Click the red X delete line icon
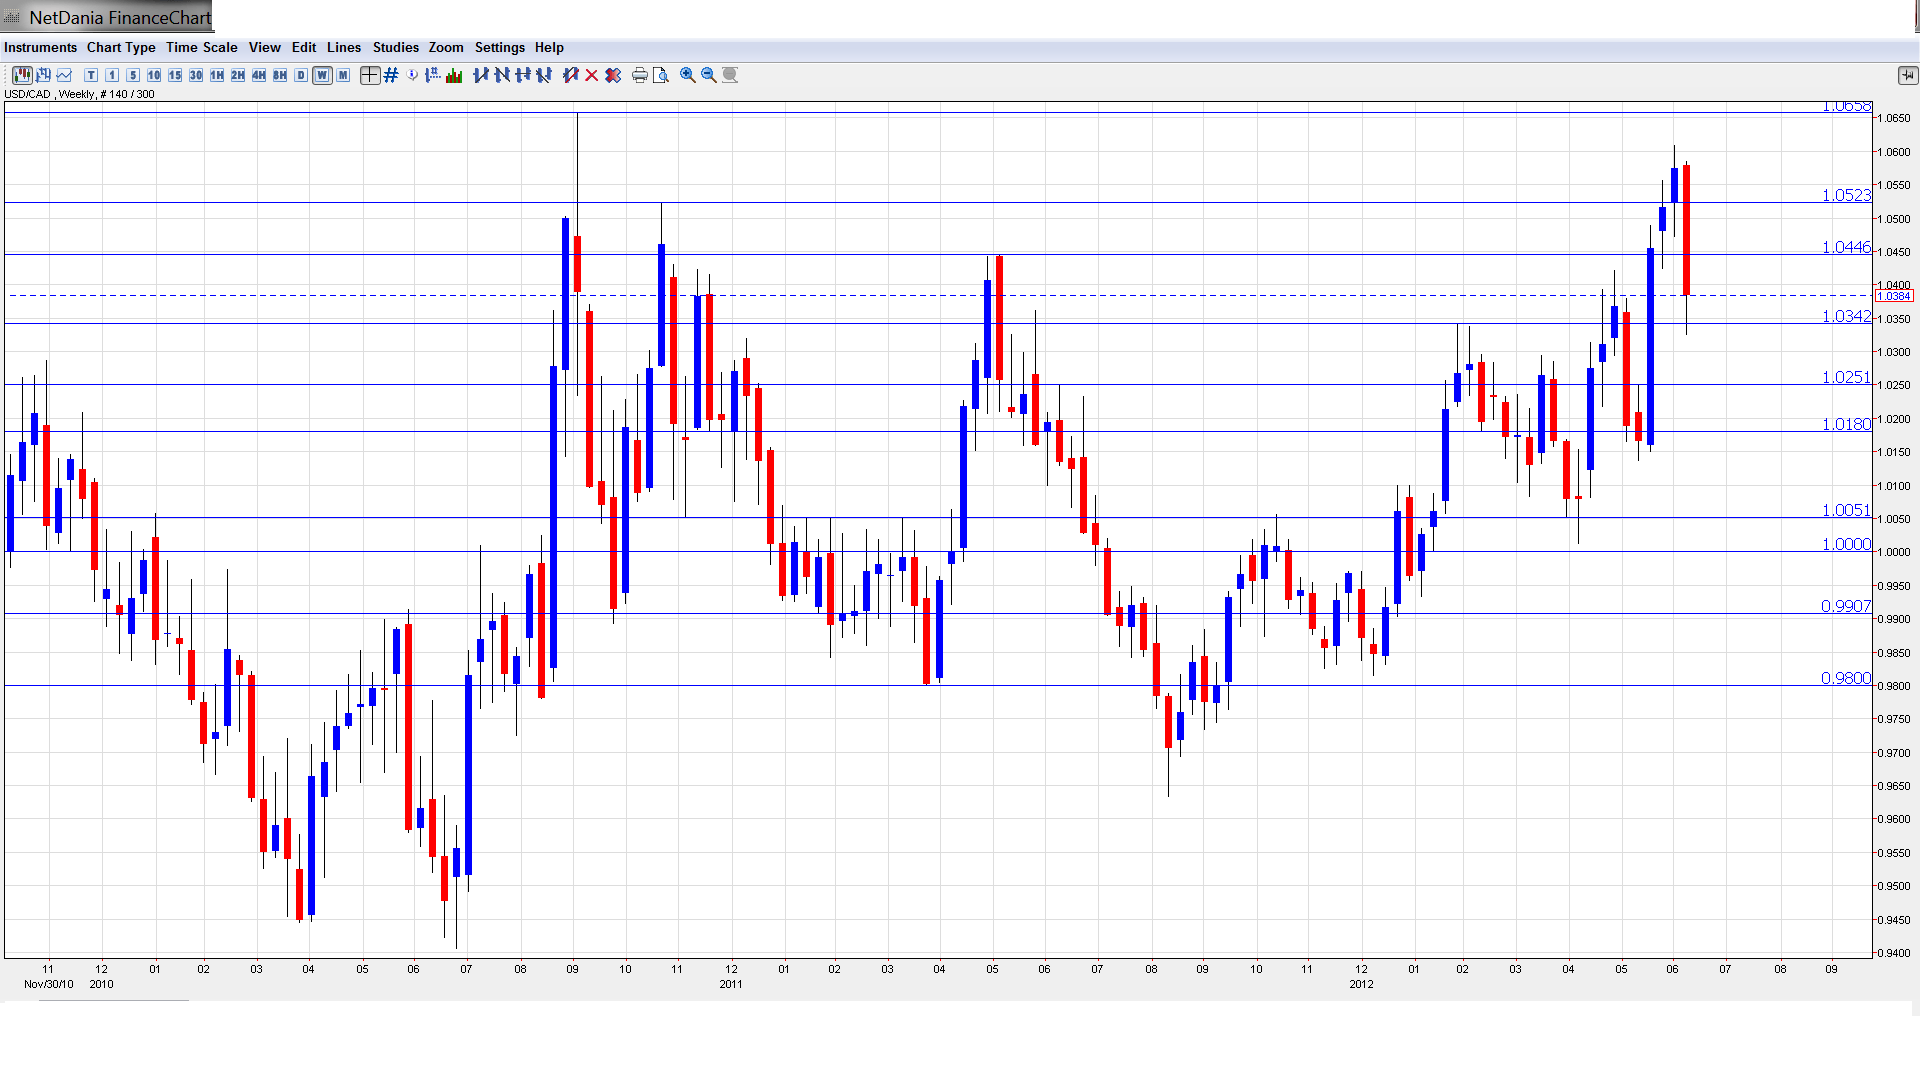 [592, 75]
